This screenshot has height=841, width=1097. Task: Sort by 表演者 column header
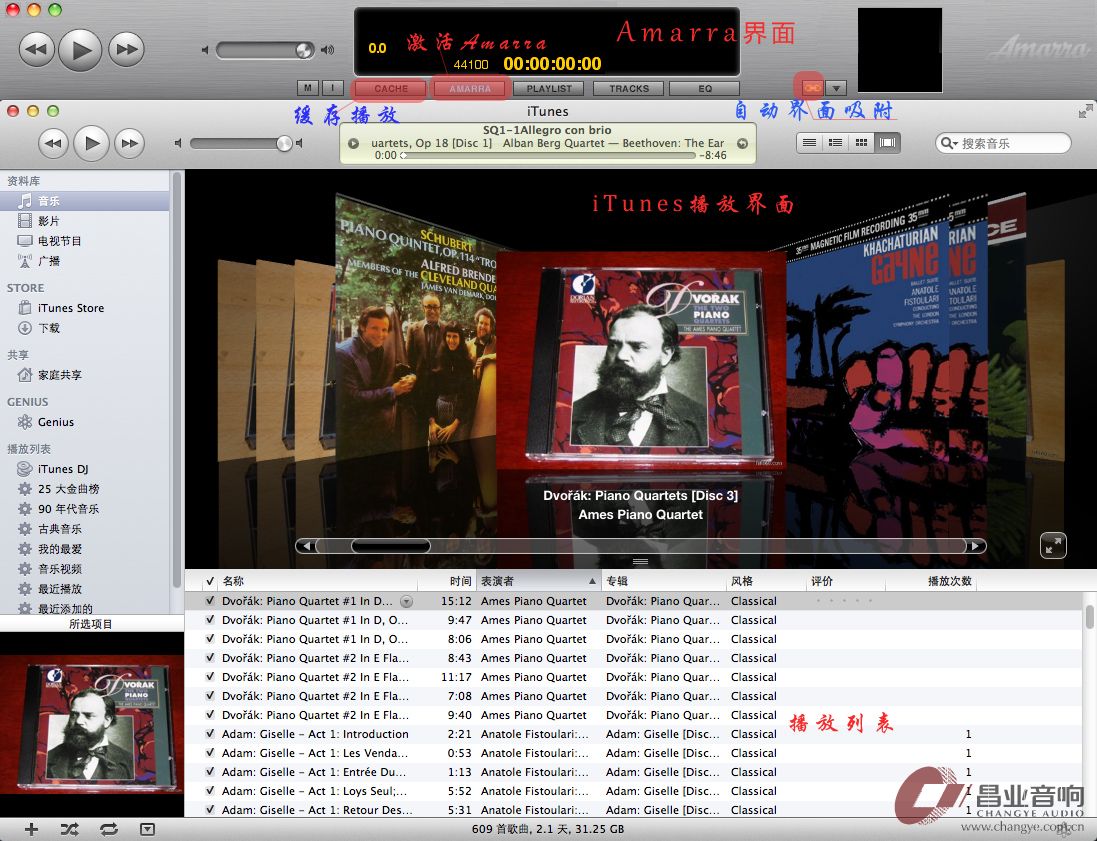click(x=539, y=581)
